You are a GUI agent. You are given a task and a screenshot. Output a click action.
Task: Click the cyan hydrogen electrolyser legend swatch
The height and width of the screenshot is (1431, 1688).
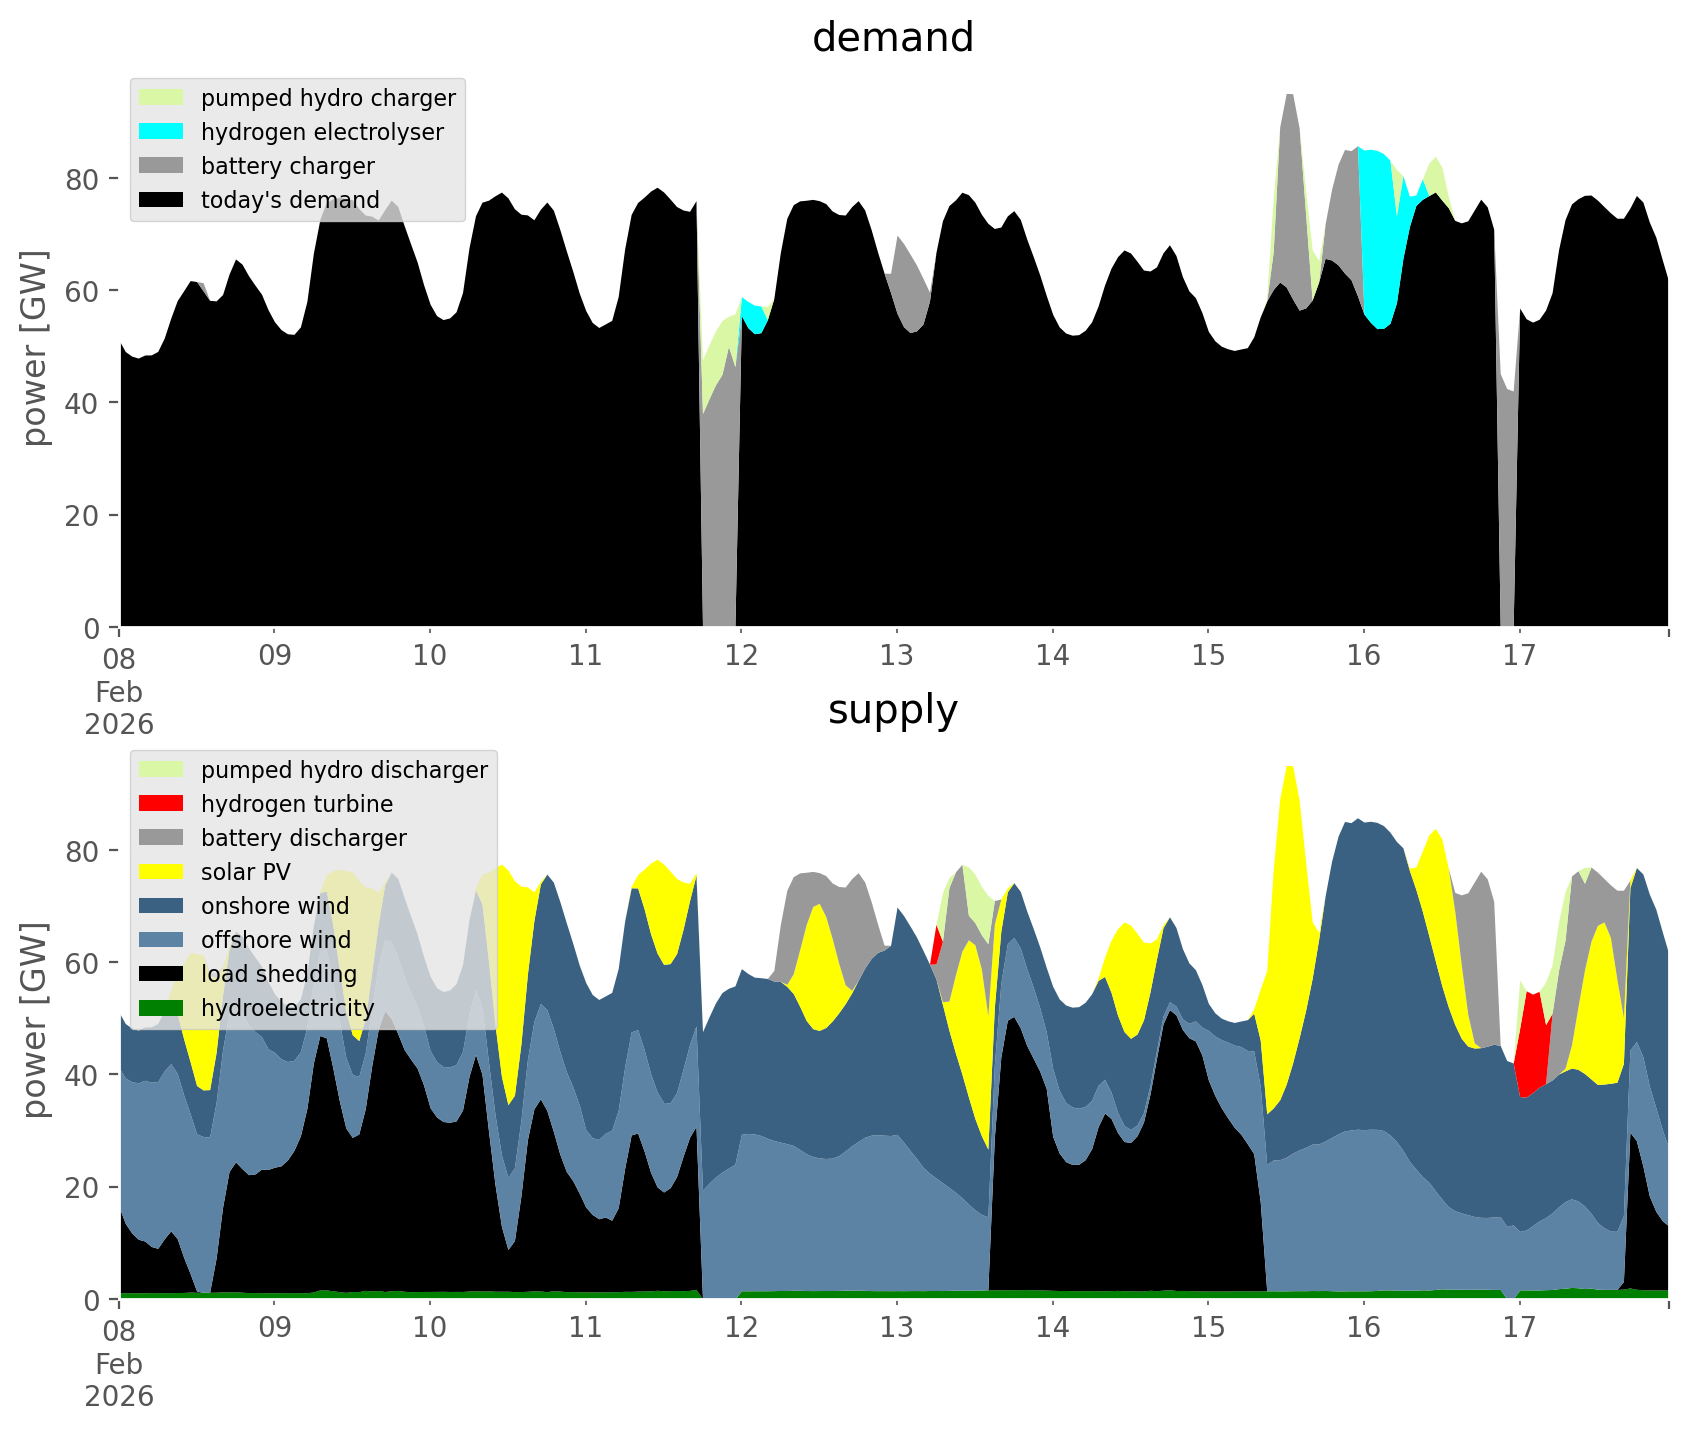tap(161, 132)
